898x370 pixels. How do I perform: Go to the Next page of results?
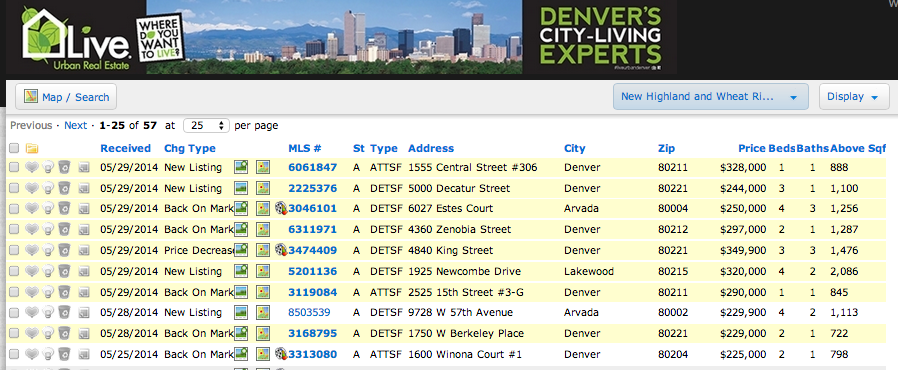click(x=76, y=125)
